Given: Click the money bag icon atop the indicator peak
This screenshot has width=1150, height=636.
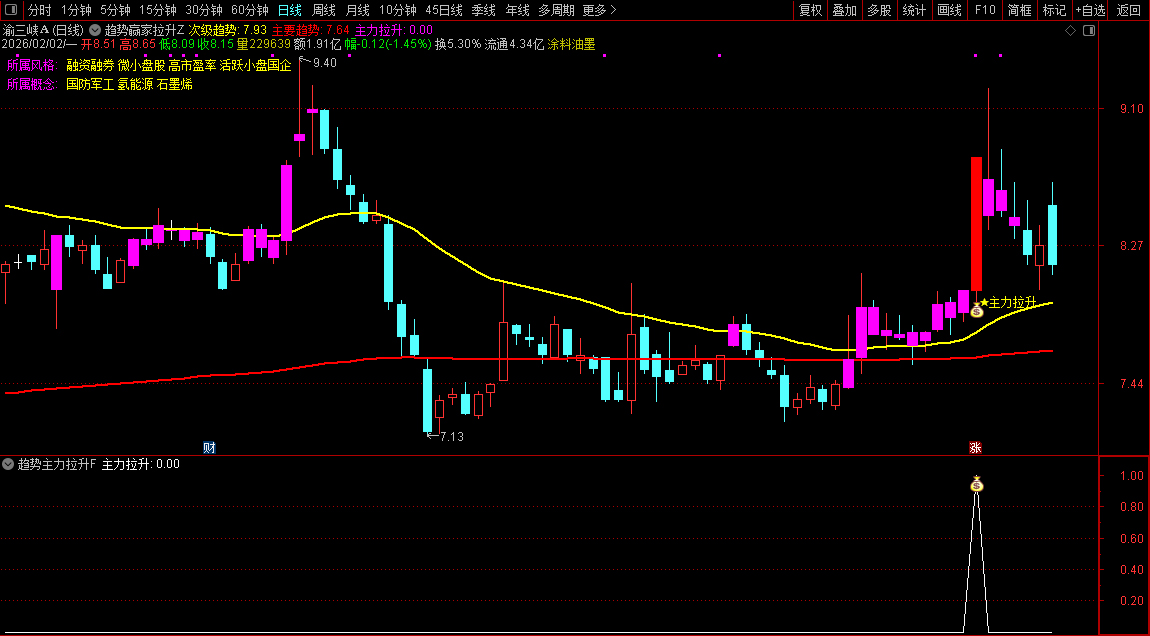Looking at the screenshot, I should tap(976, 483).
